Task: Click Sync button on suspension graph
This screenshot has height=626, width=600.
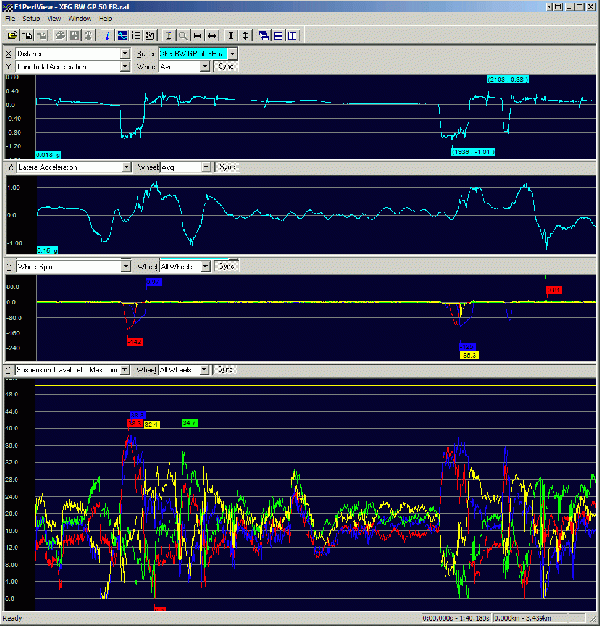Action: (x=226, y=369)
